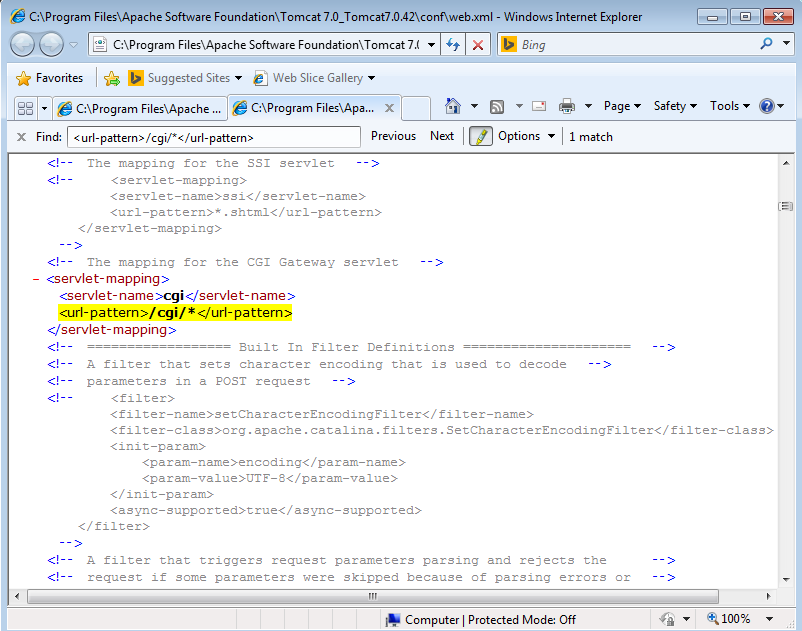The image size is (802, 631).
Task: Open Web Slice Gallery link
Action: [314, 78]
